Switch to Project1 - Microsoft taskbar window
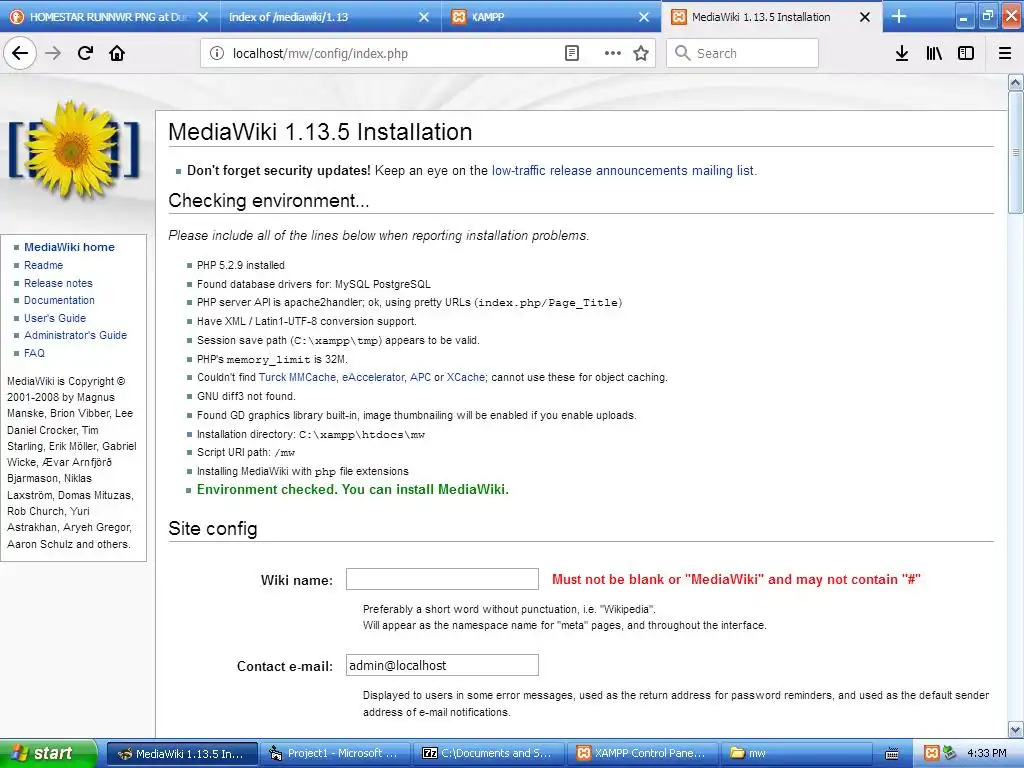The width and height of the screenshot is (1024, 768). [x=336, y=754]
